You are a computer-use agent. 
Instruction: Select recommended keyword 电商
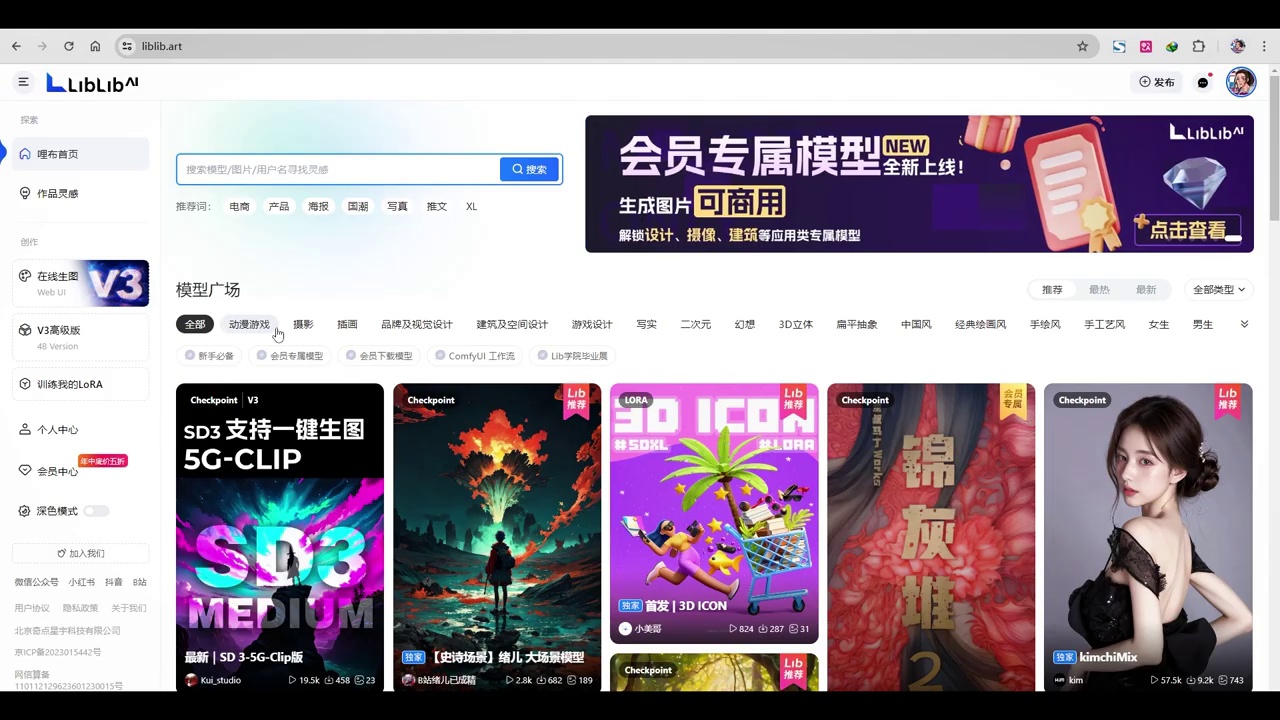tap(239, 206)
